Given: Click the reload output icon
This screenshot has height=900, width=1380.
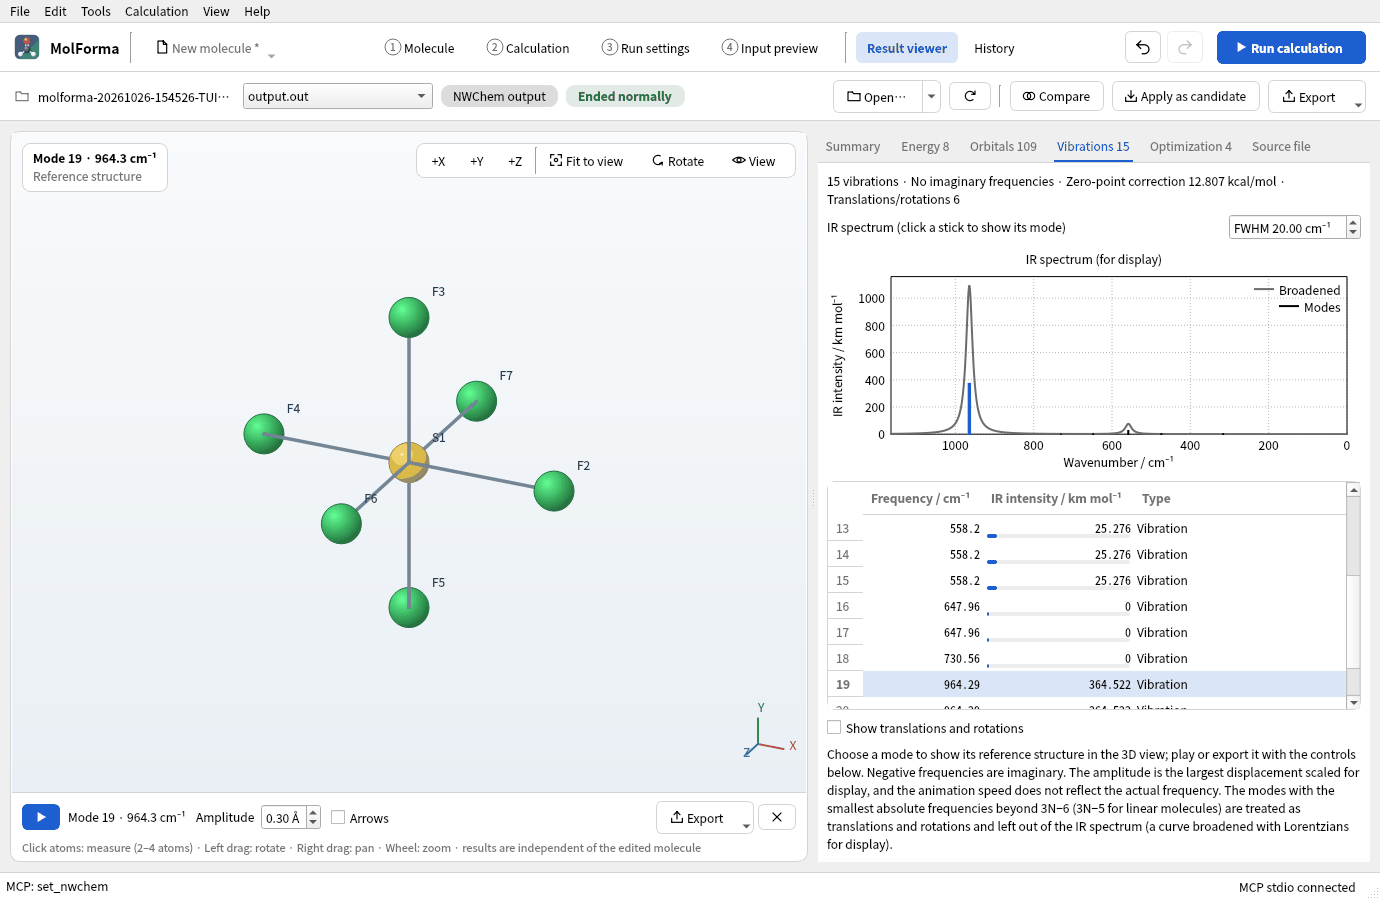Looking at the screenshot, I should pos(970,96).
